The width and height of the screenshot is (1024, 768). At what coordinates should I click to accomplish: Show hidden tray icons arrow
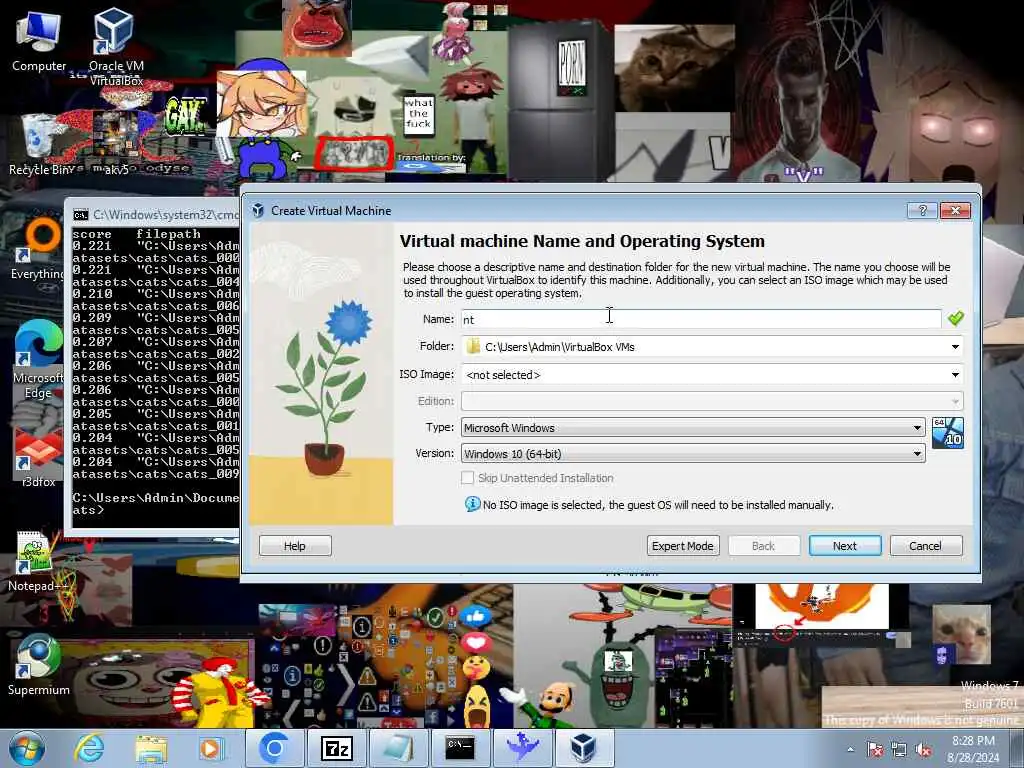850,749
